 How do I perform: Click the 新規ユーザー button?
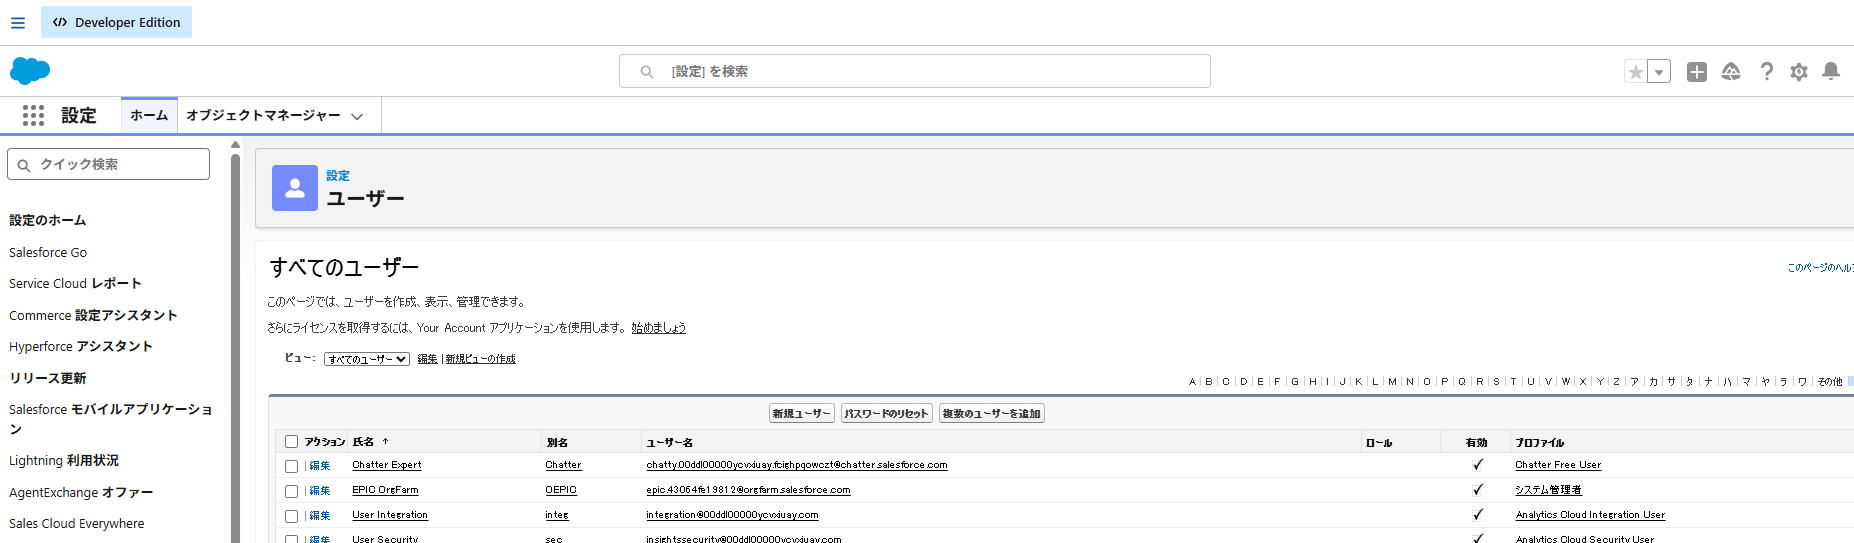pyautogui.click(x=801, y=413)
